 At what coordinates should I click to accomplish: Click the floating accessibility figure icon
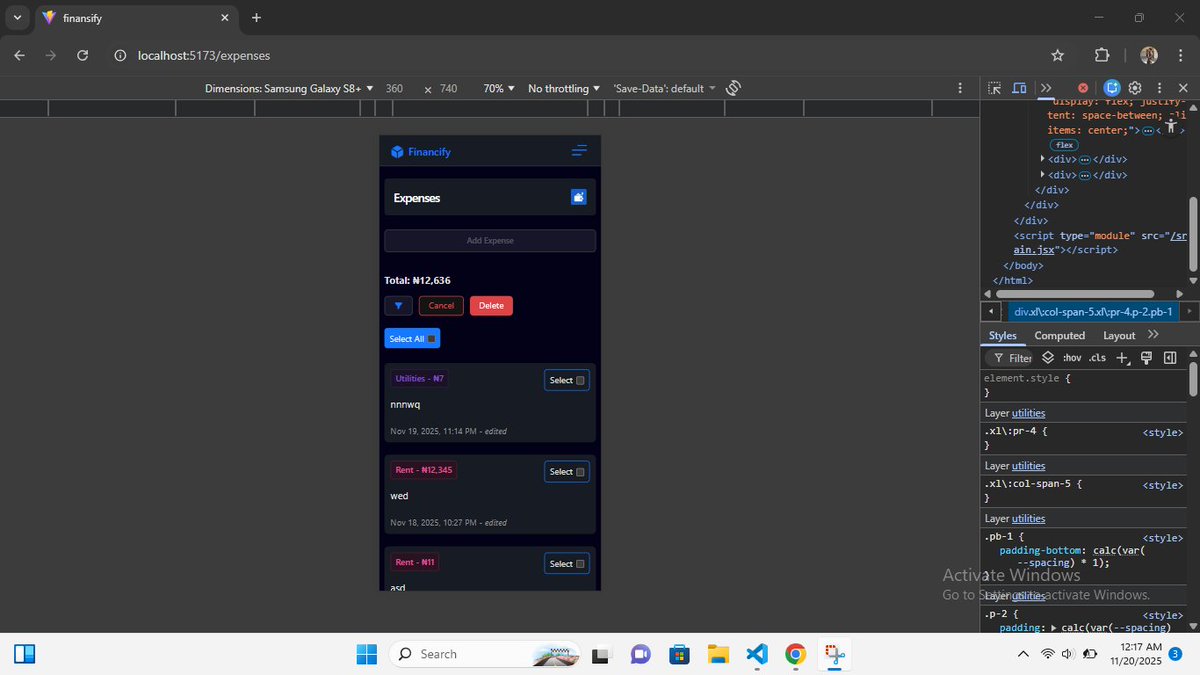pyautogui.click(x=1171, y=128)
